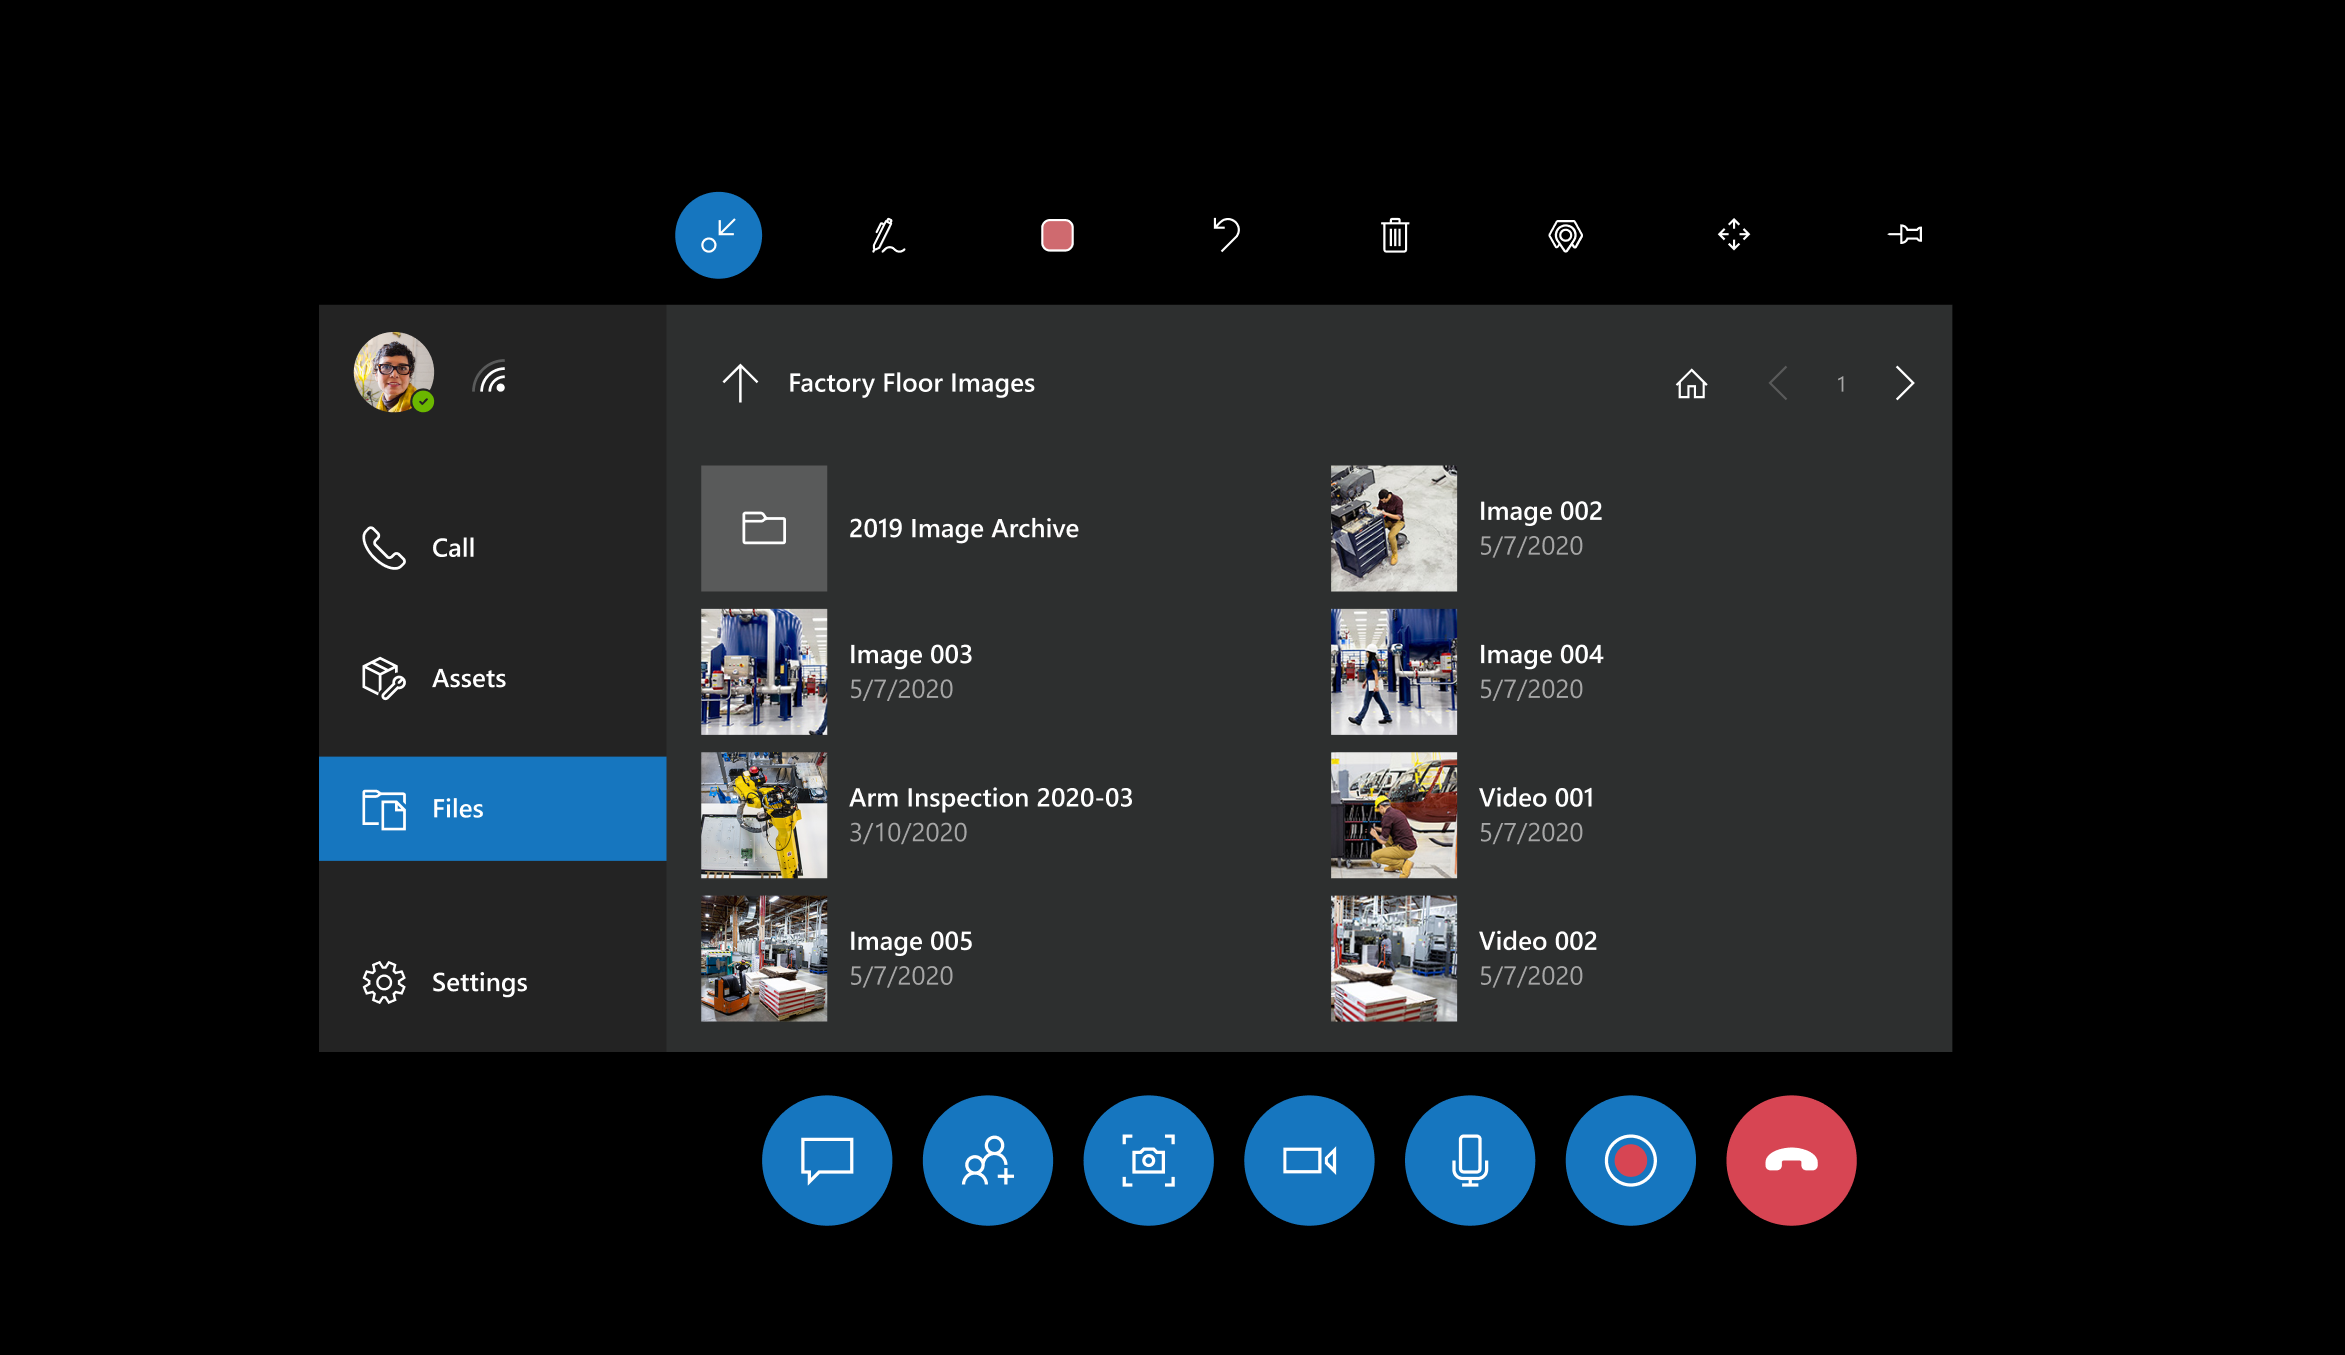Viewport: 2345px width, 1355px height.
Task: Click the annotation/draw tool icon
Action: point(887,234)
